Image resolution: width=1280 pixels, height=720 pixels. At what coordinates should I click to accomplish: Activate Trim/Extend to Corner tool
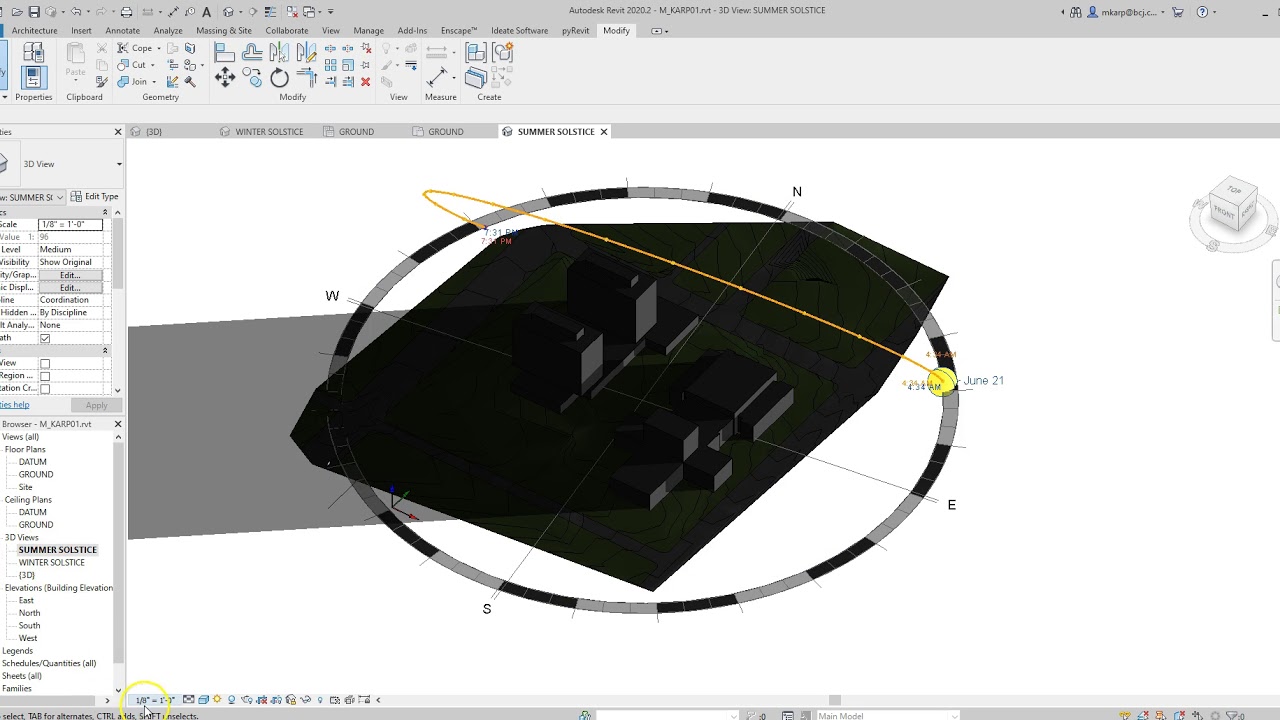tap(306, 79)
